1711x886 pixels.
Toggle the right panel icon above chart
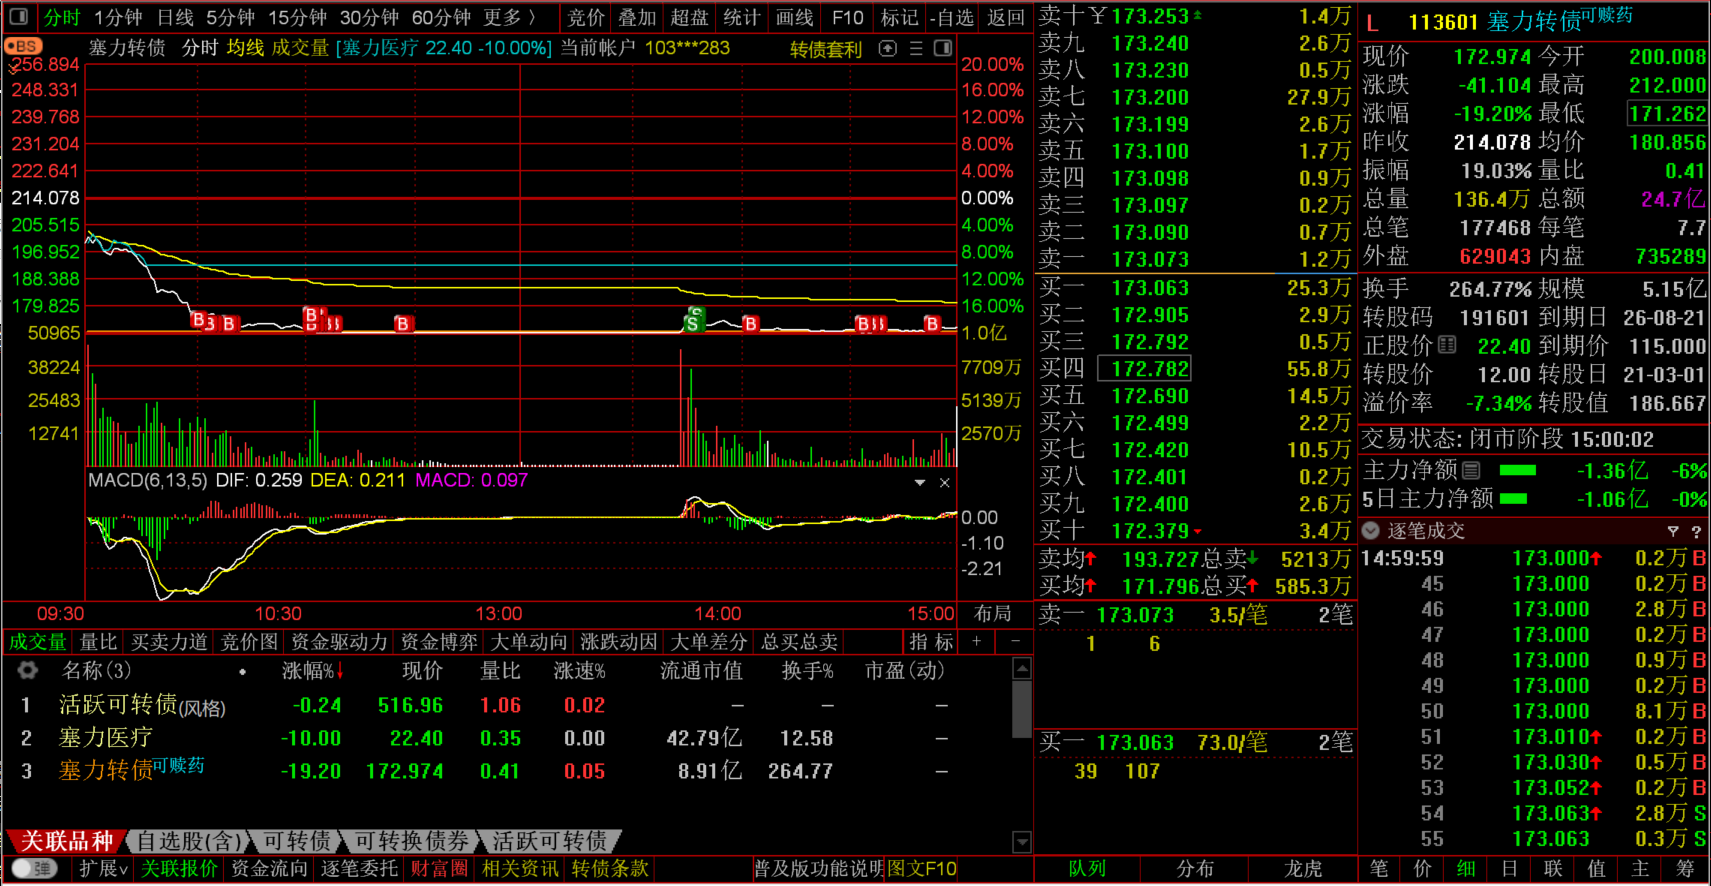(x=942, y=48)
